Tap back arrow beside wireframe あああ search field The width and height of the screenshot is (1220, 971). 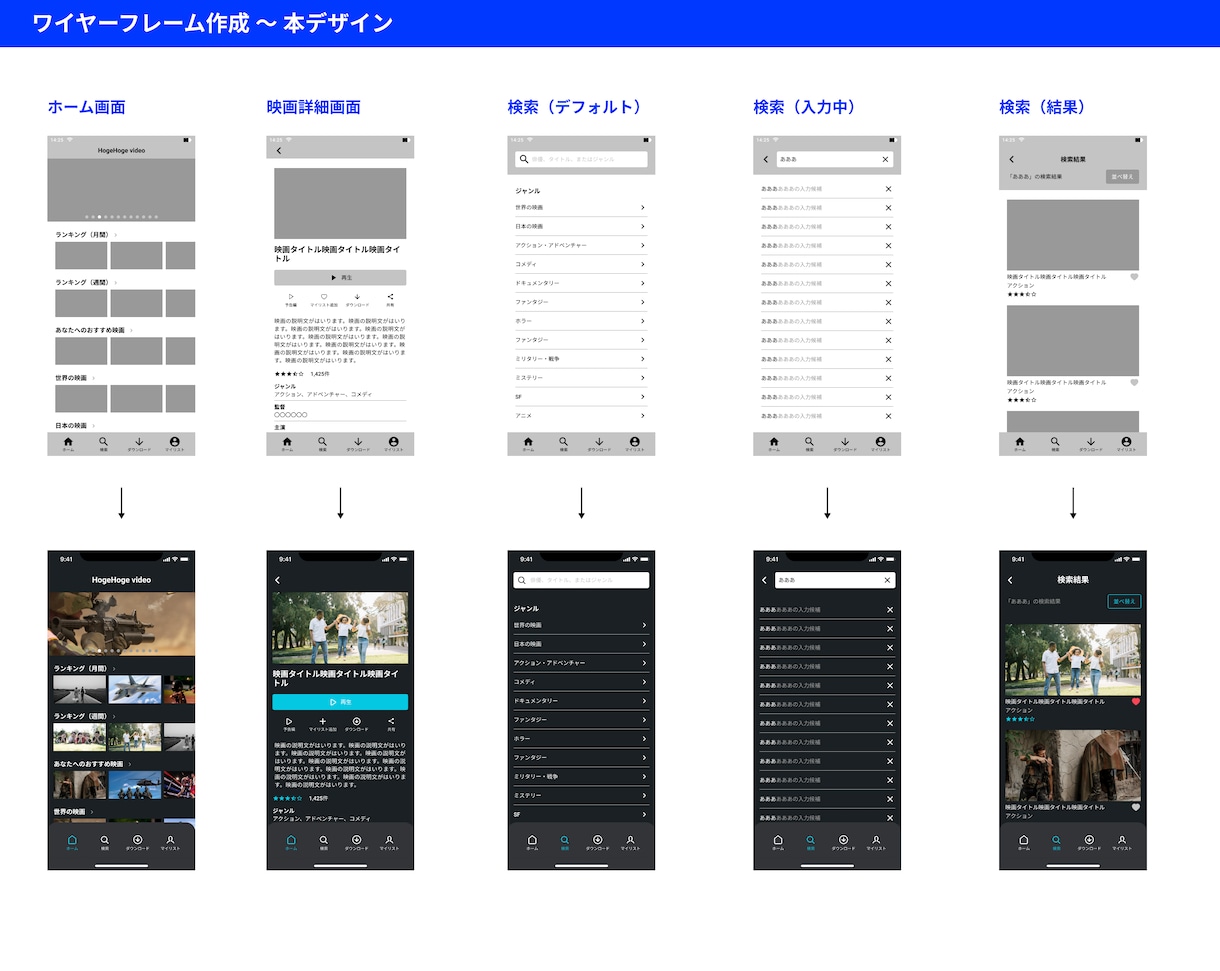pos(766,159)
